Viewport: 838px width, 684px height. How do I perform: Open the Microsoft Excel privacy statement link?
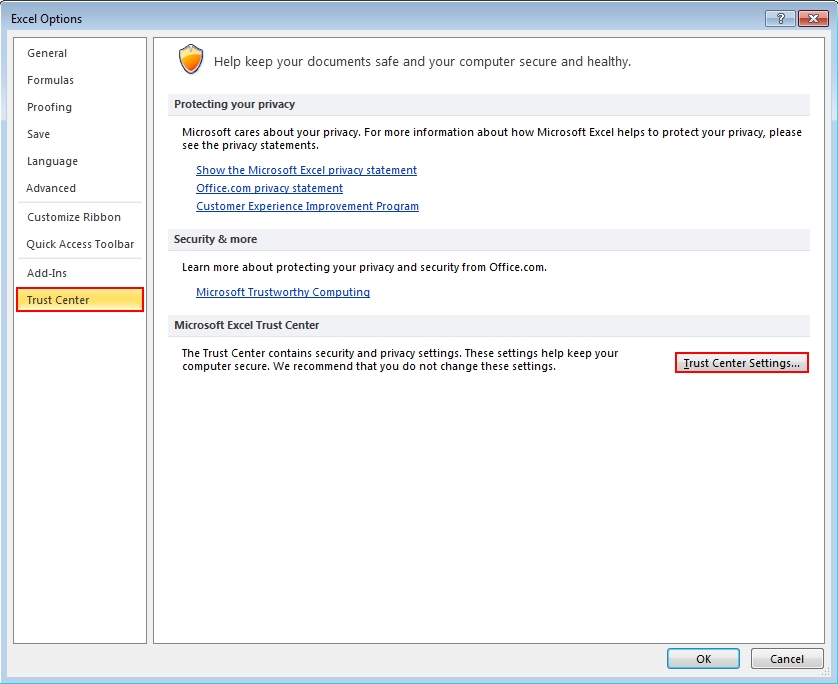306,170
